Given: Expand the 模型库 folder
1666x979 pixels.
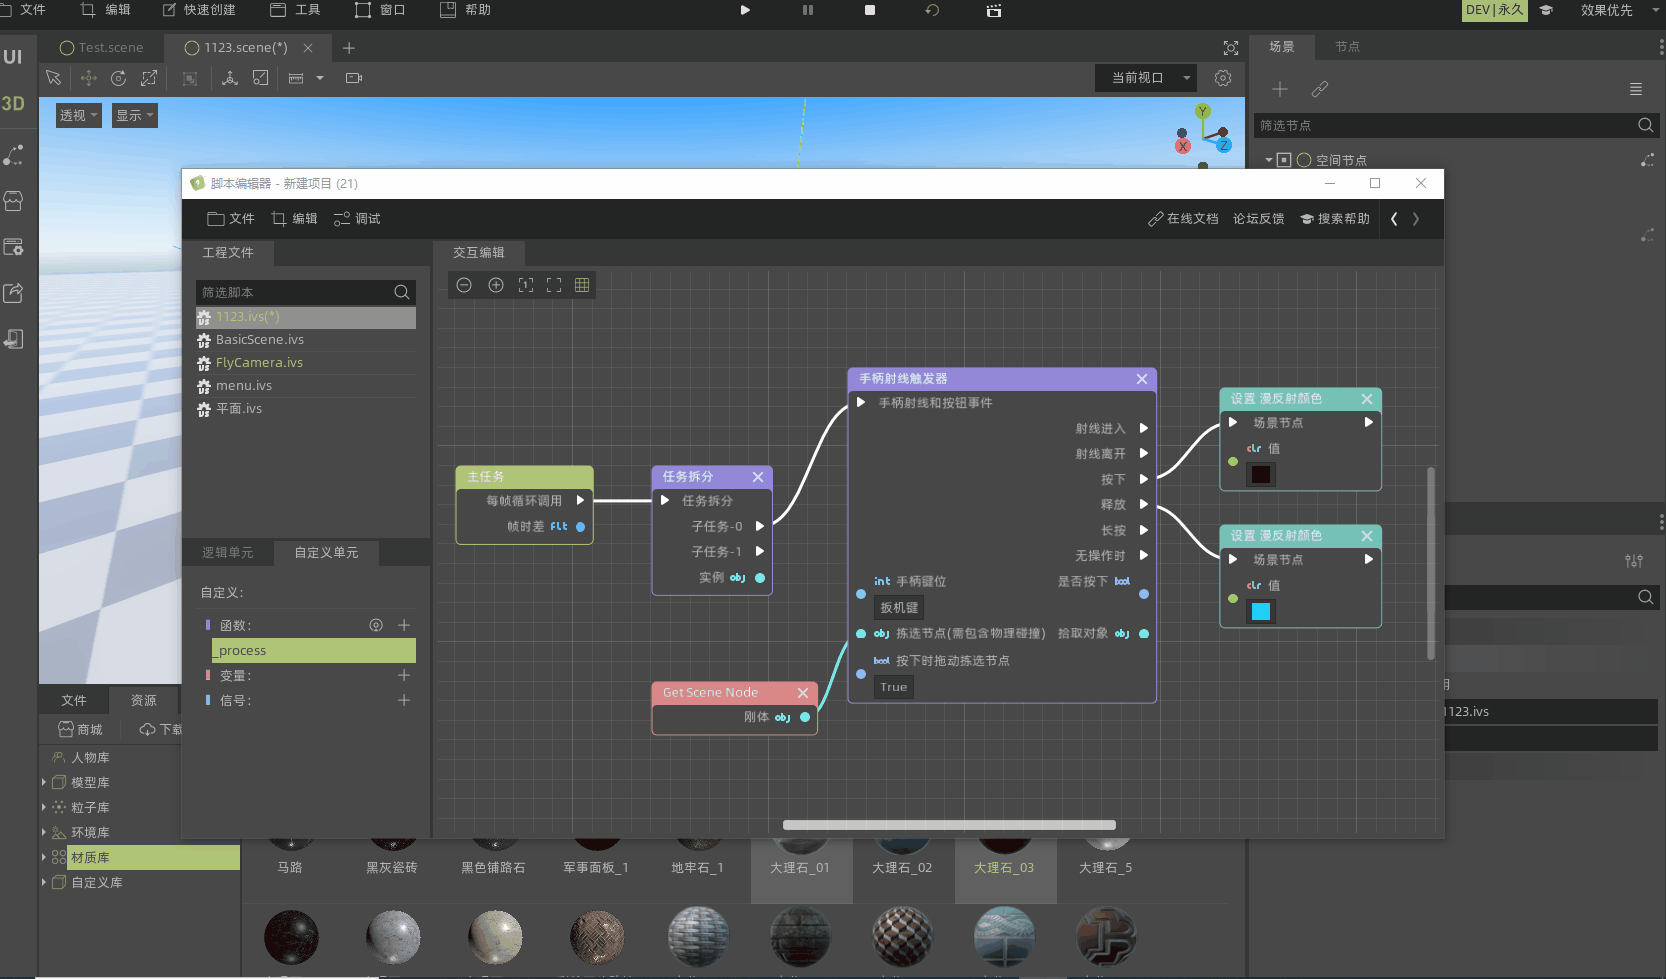Looking at the screenshot, I should point(44,782).
